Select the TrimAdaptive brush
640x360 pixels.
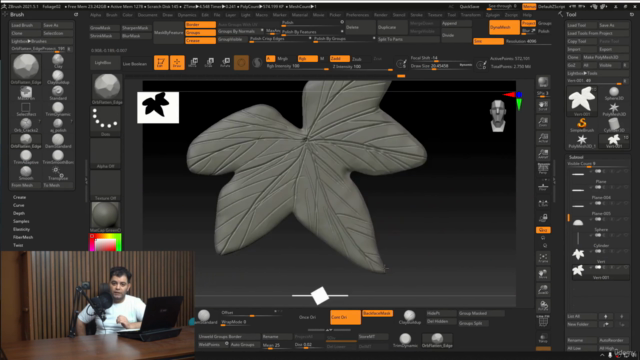click(26, 157)
